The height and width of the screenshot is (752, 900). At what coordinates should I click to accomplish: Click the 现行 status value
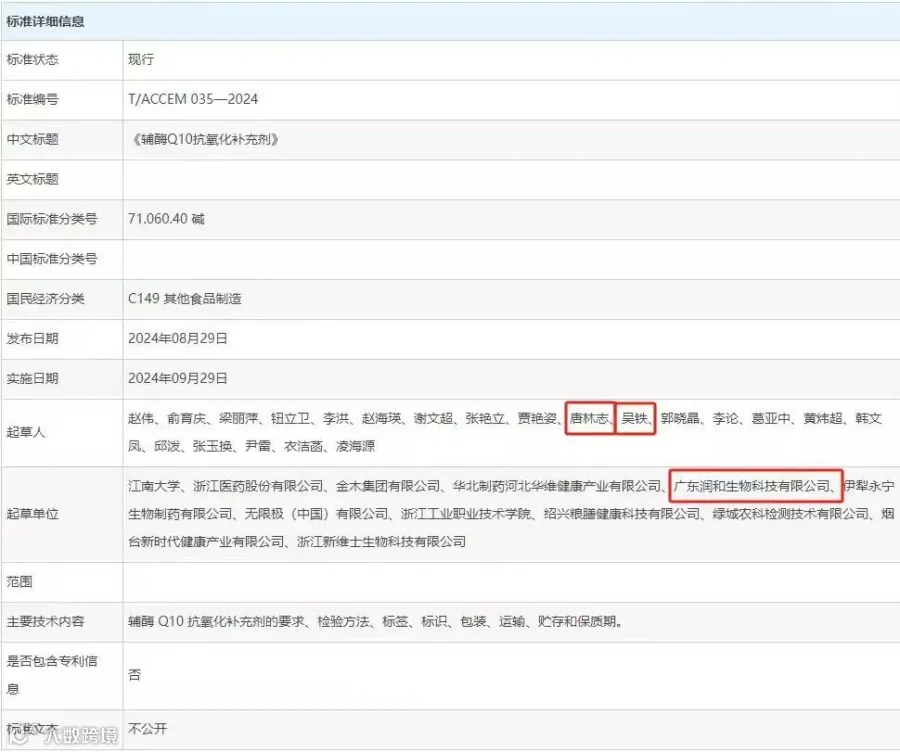click(141, 60)
